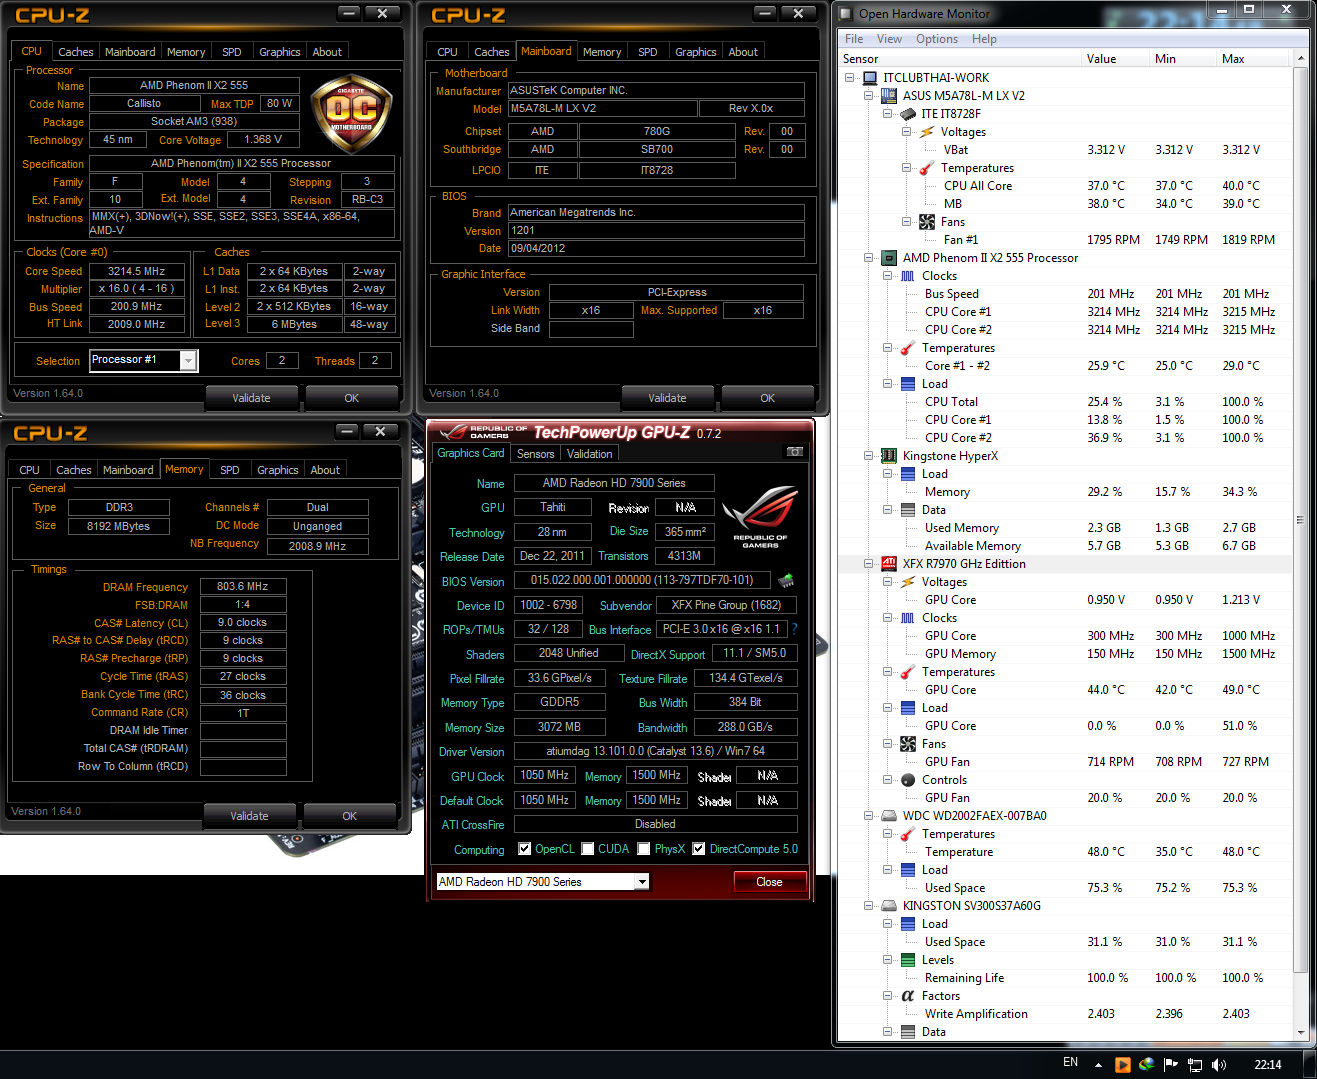Click the fan icon under ITE IT8728F

pos(927,222)
